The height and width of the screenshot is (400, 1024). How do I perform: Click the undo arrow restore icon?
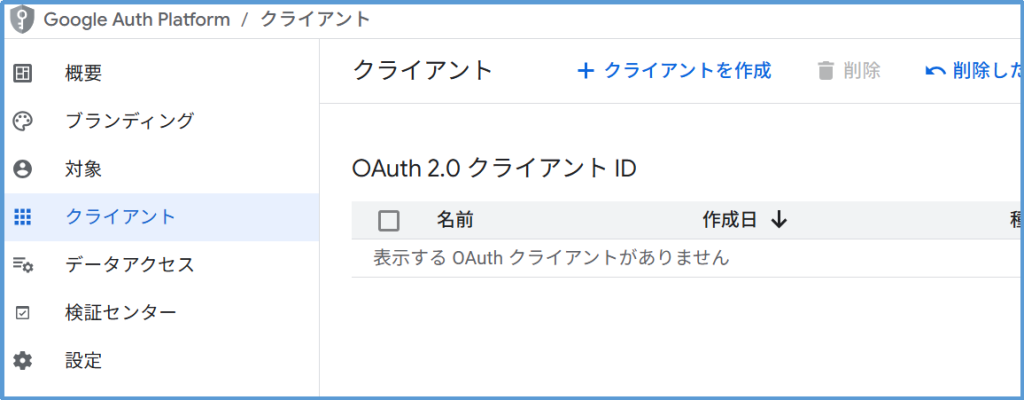pos(935,71)
